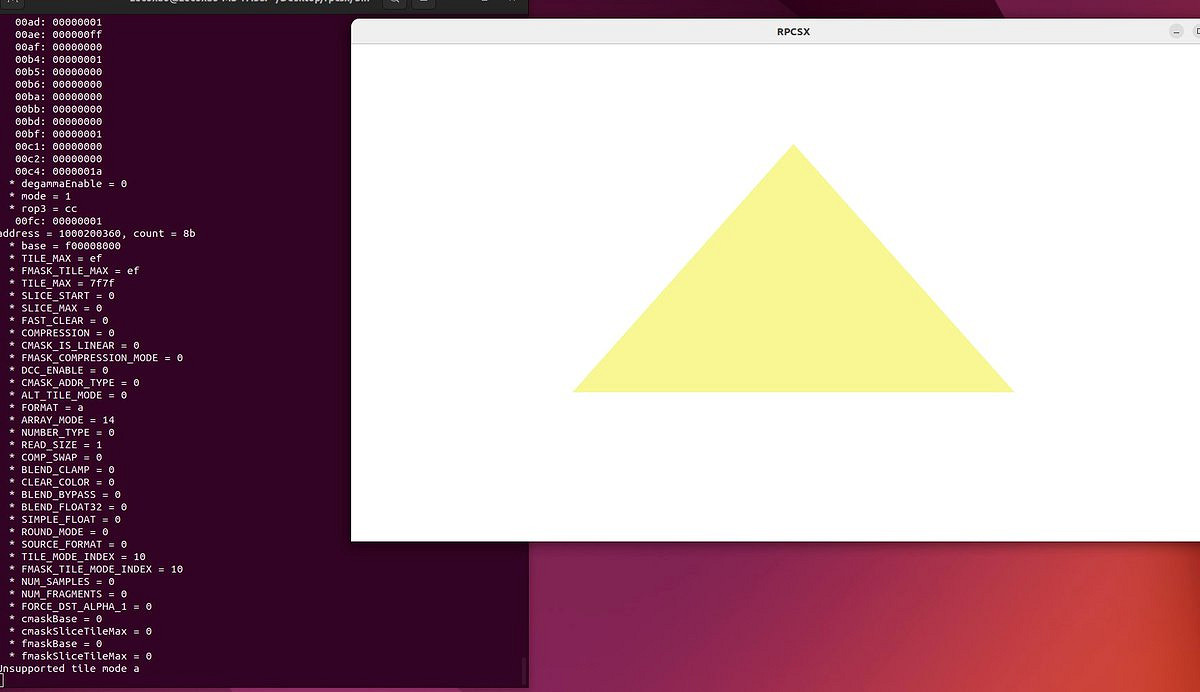Minimize the RPCSX window

point(1177,32)
